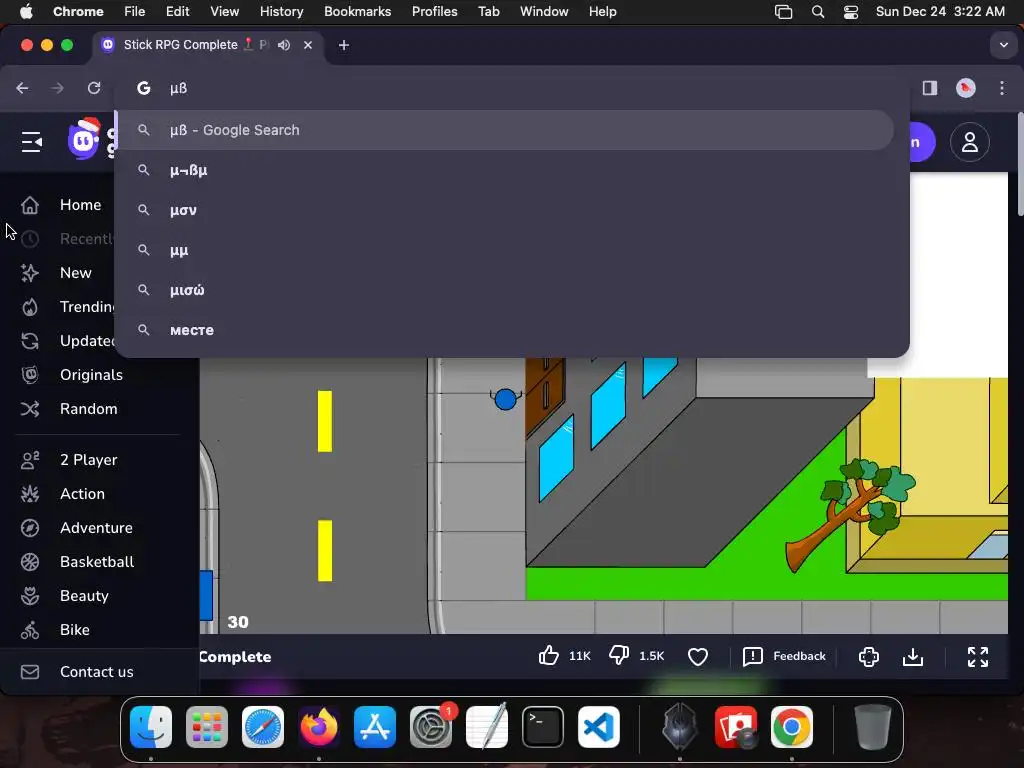Select the 'μ¬βμ' suggestion
The height and width of the screenshot is (768, 1024).
pyautogui.click(x=504, y=170)
